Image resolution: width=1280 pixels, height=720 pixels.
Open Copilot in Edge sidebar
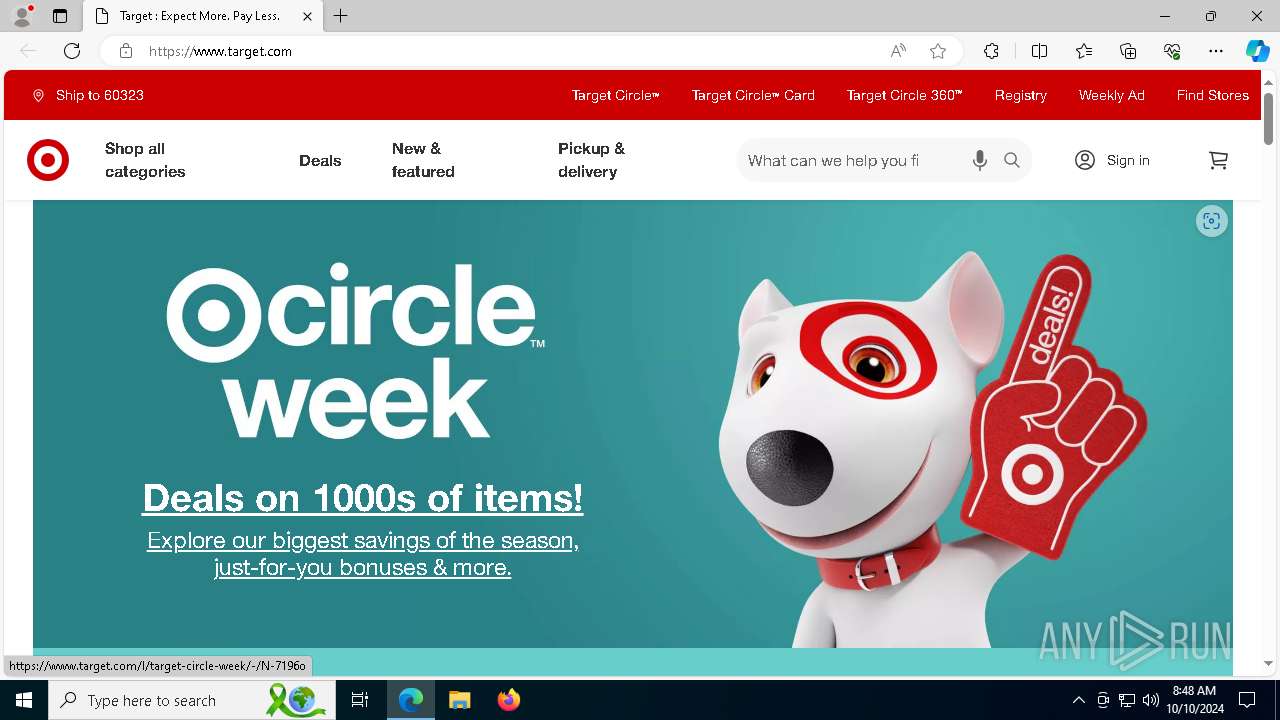[x=1257, y=51]
